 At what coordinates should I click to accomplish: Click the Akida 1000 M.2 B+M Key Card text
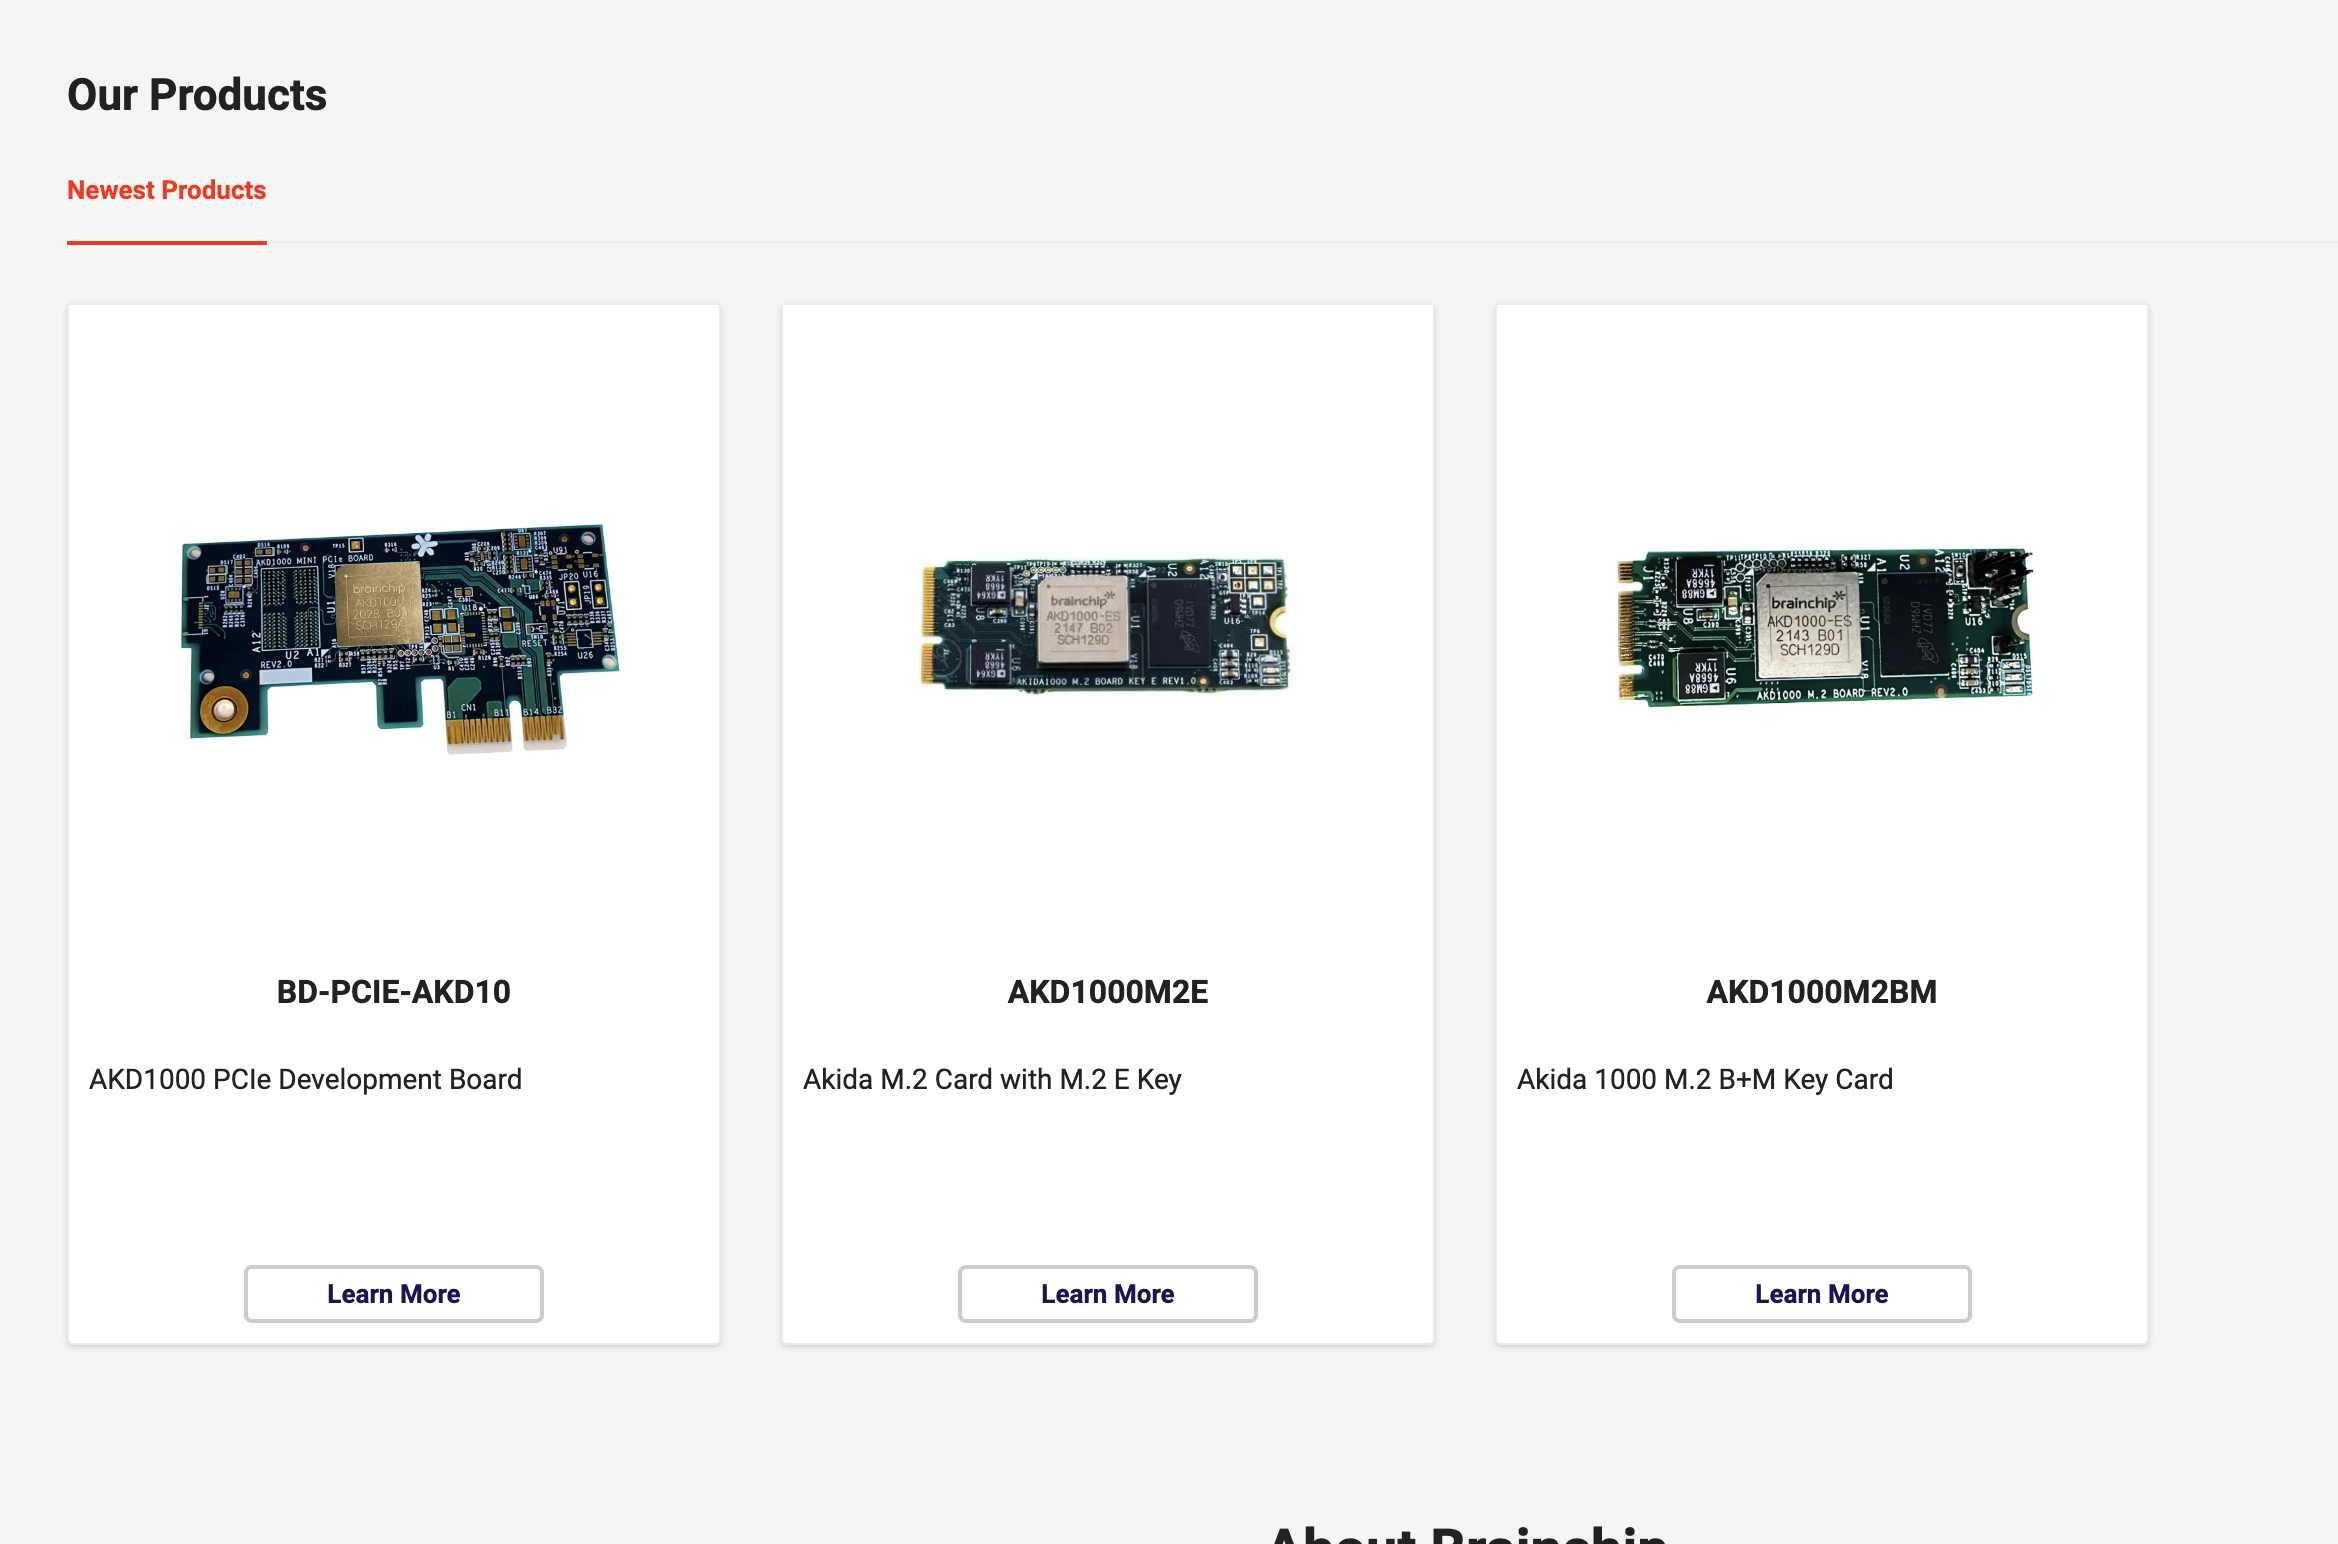(1704, 1079)
